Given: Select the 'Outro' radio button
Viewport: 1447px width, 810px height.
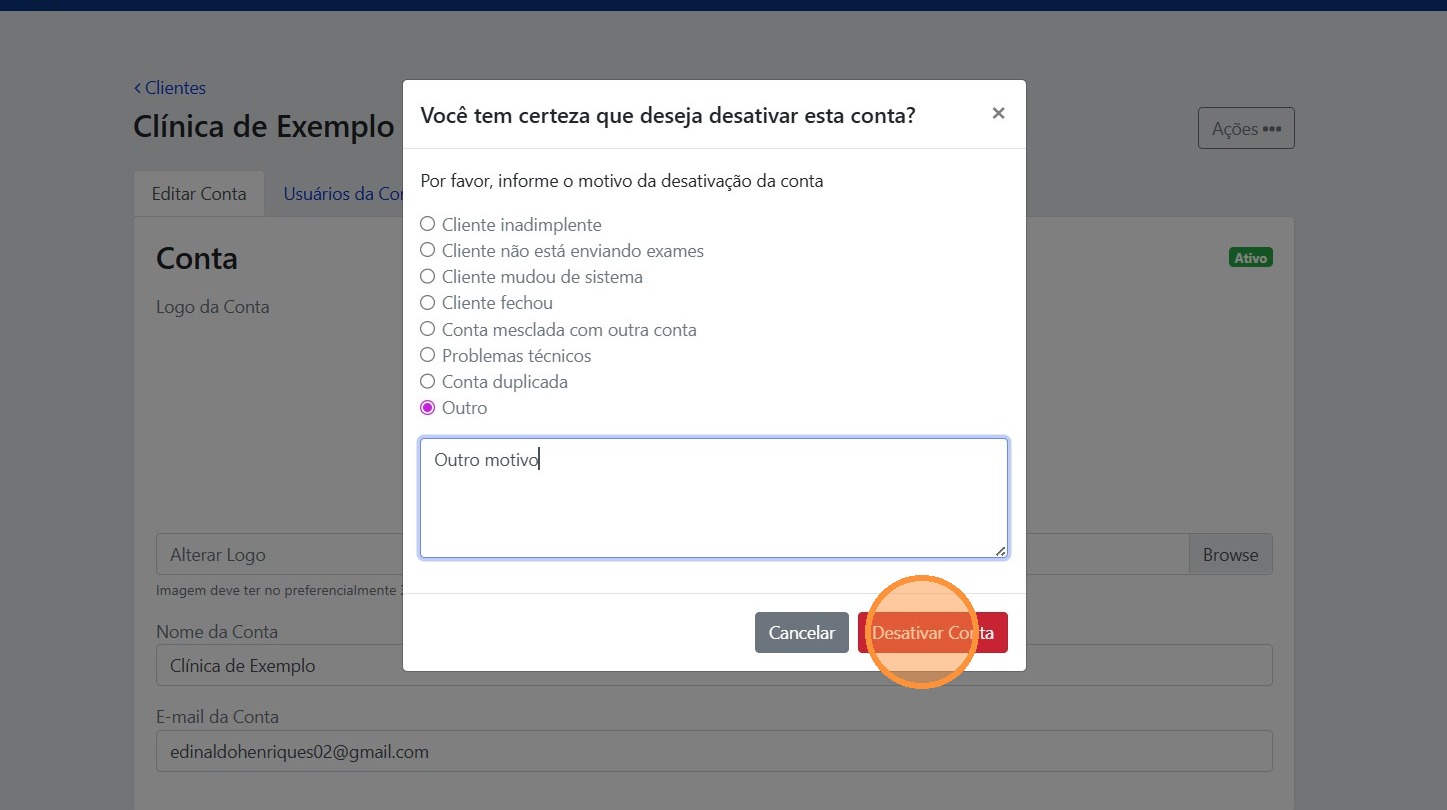Looking at the screenshot, I should pos(428,408).
